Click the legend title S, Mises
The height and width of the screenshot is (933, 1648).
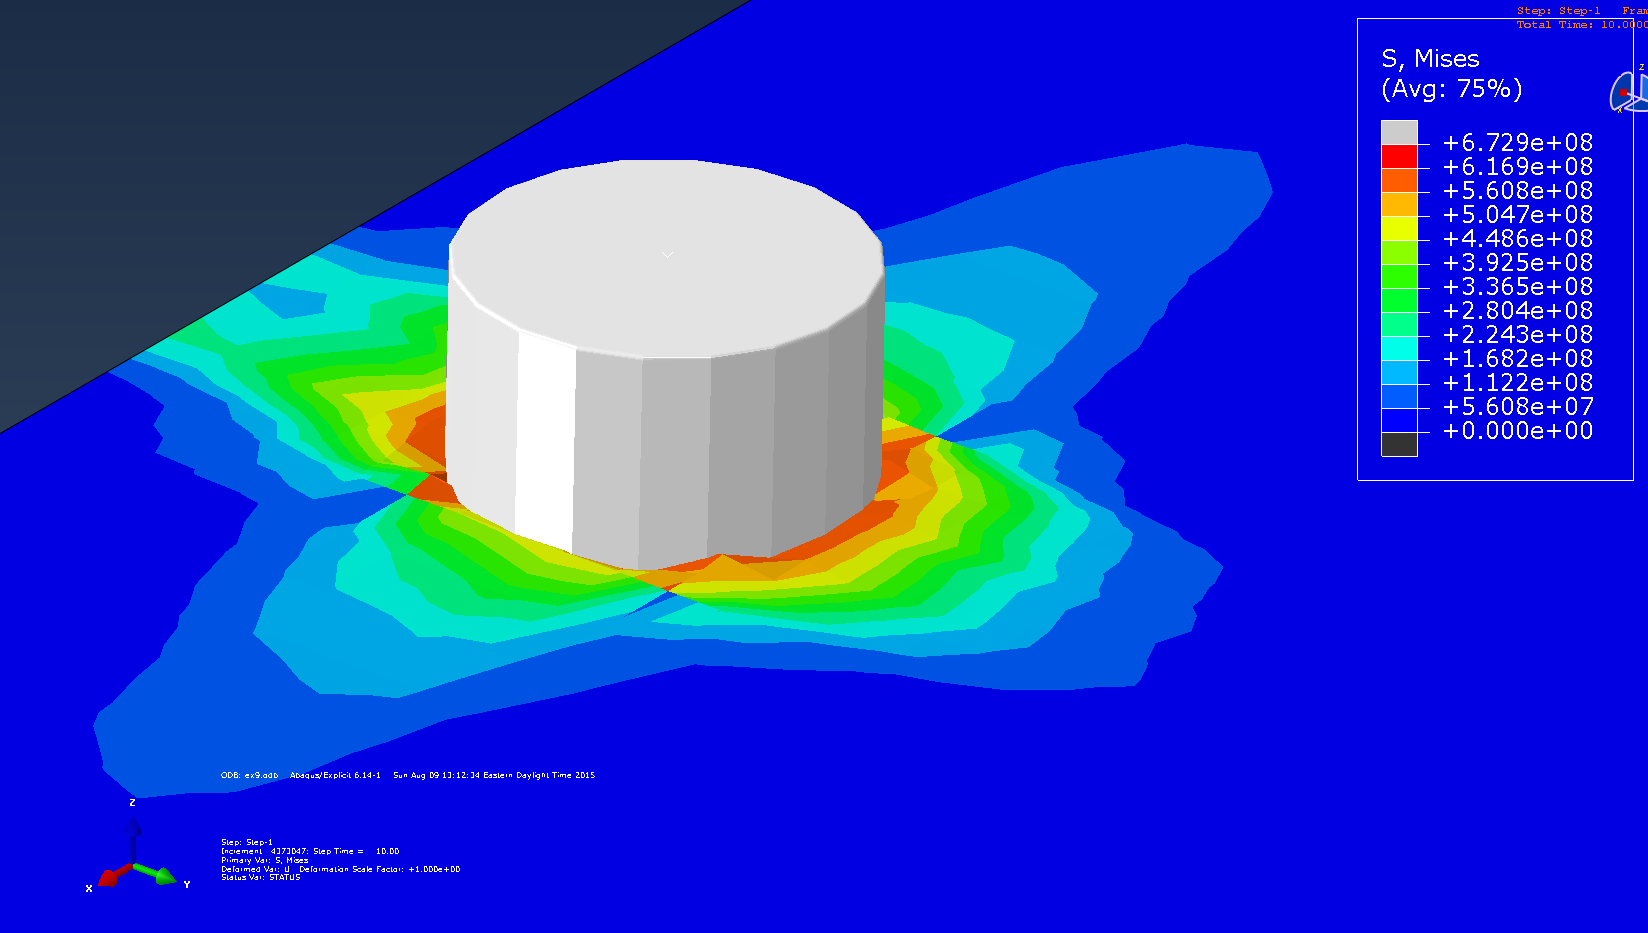[x=1430, y=59]
